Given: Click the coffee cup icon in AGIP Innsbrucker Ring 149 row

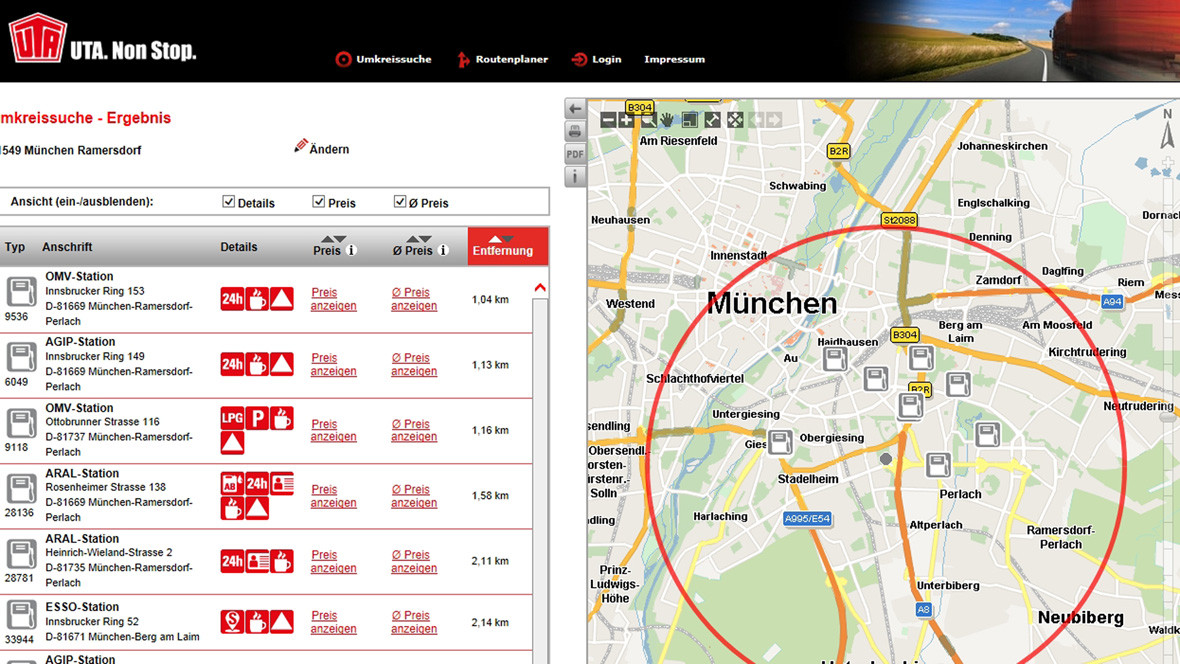Looking at the screenshot, I should (x=257, y=364).
